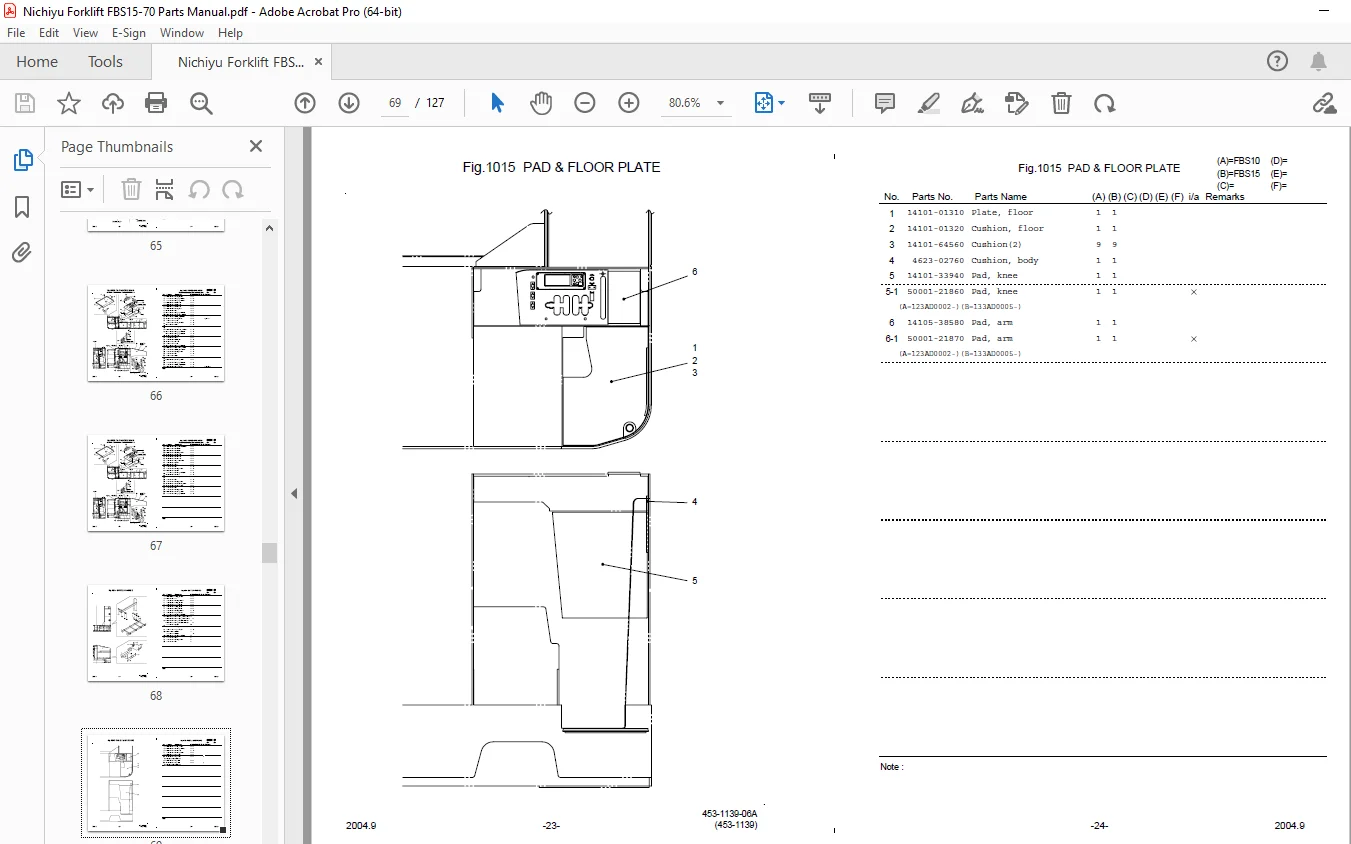
Task: Open the View menu
Action: [85, 33]
